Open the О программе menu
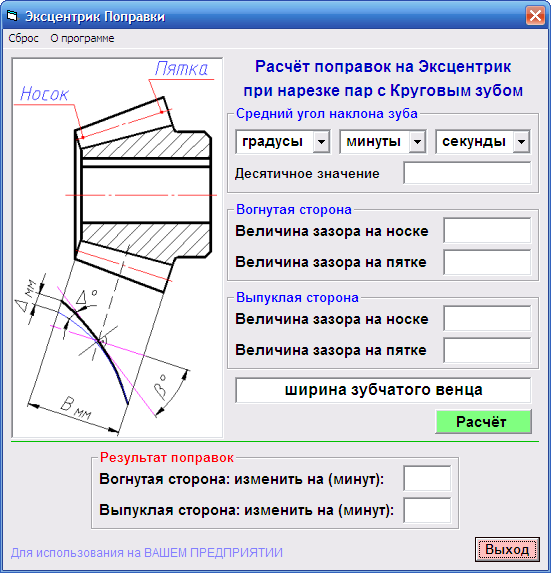Viewport: 551px width, 573px height. 82,38
